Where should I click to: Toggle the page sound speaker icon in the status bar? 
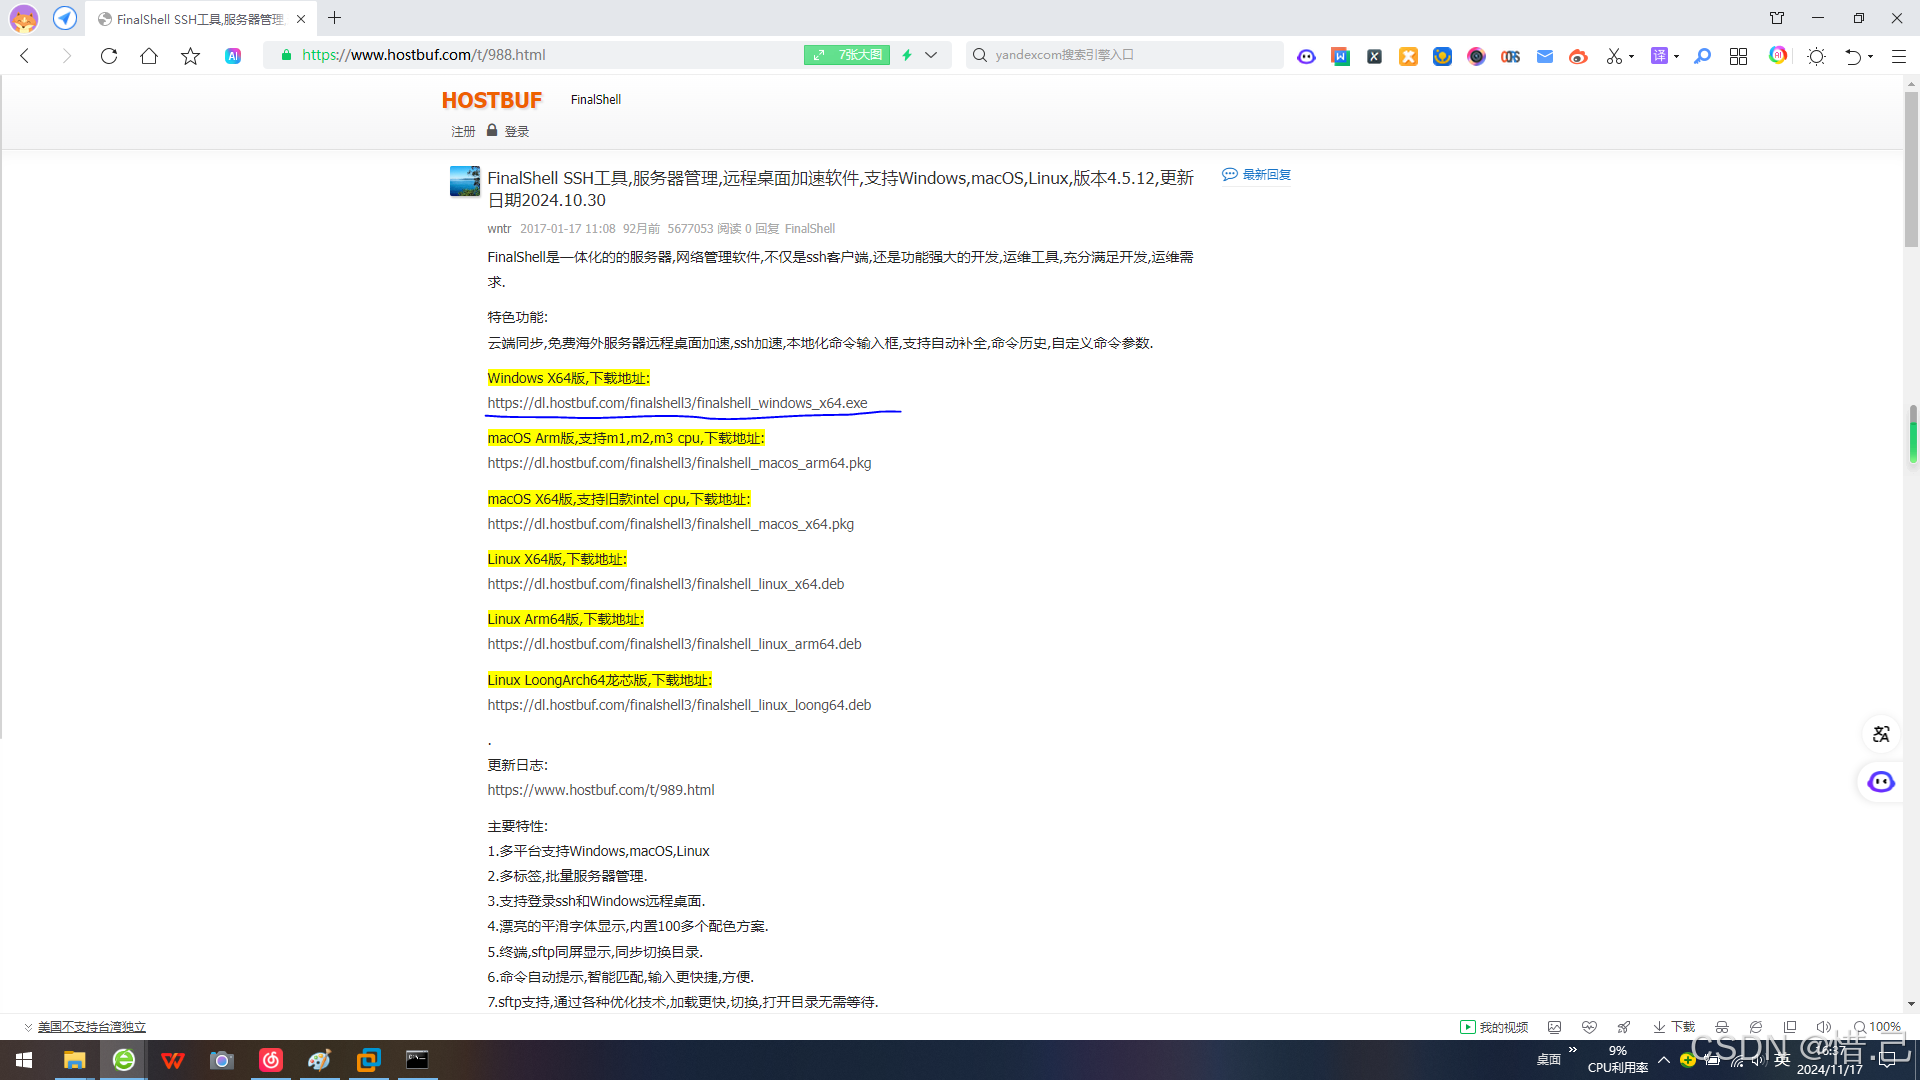coord(1823,1027)
